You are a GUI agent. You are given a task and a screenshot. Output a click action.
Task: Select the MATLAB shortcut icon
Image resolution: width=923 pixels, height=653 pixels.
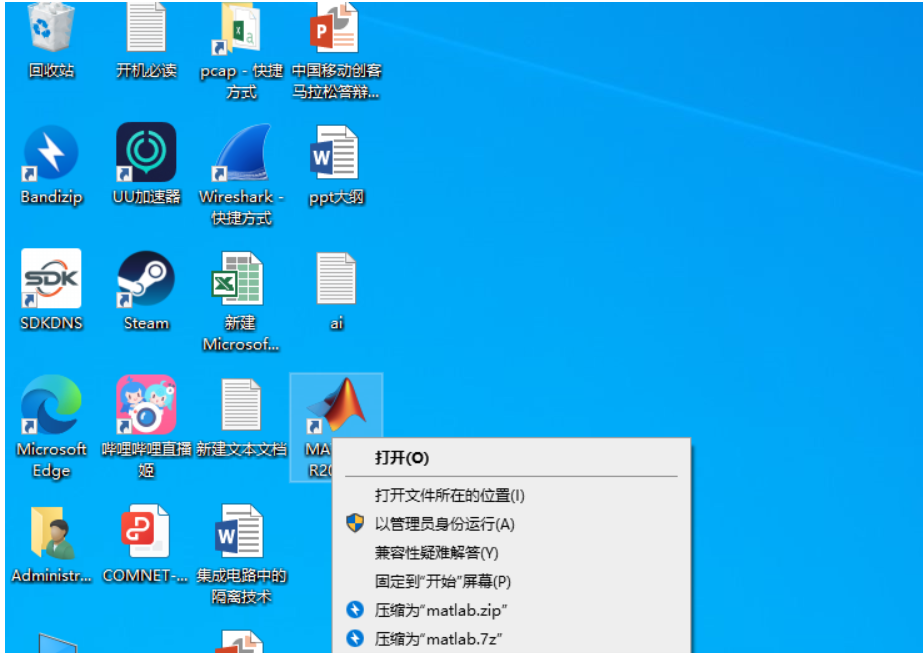[x=336, y=406]
